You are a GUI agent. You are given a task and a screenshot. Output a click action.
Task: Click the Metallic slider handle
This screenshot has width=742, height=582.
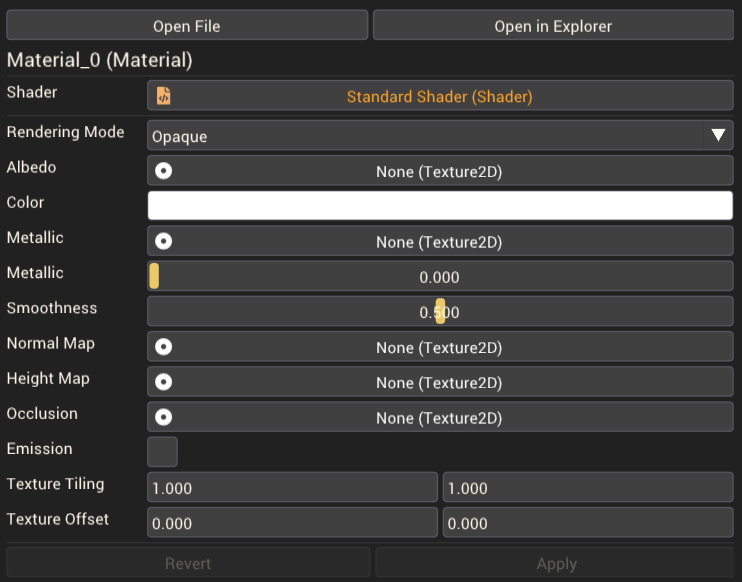pyautogui.click(x=154, y=276)
